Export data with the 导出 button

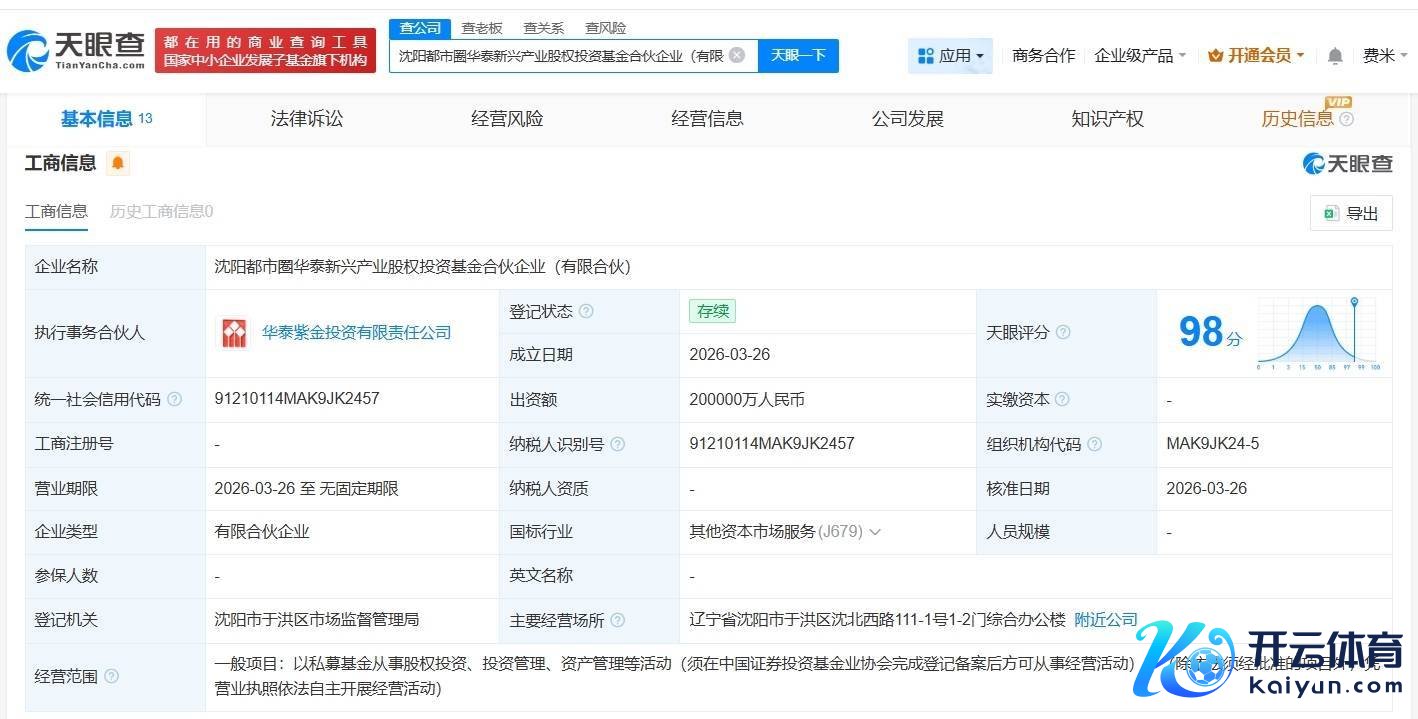pyautogui.click(x=1351, y=213)
